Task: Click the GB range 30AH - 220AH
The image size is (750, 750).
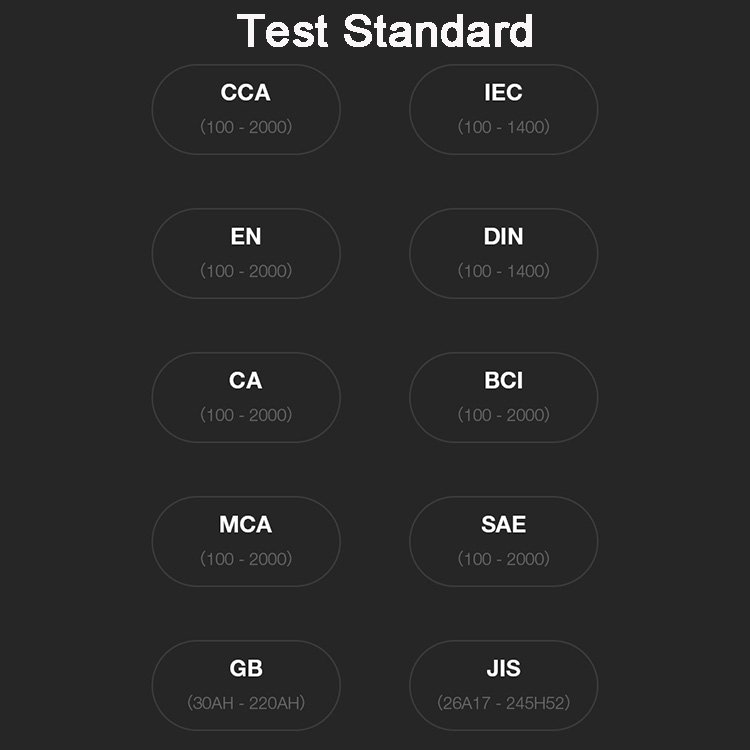Action: pyautogui.click(x=246, y=703)
